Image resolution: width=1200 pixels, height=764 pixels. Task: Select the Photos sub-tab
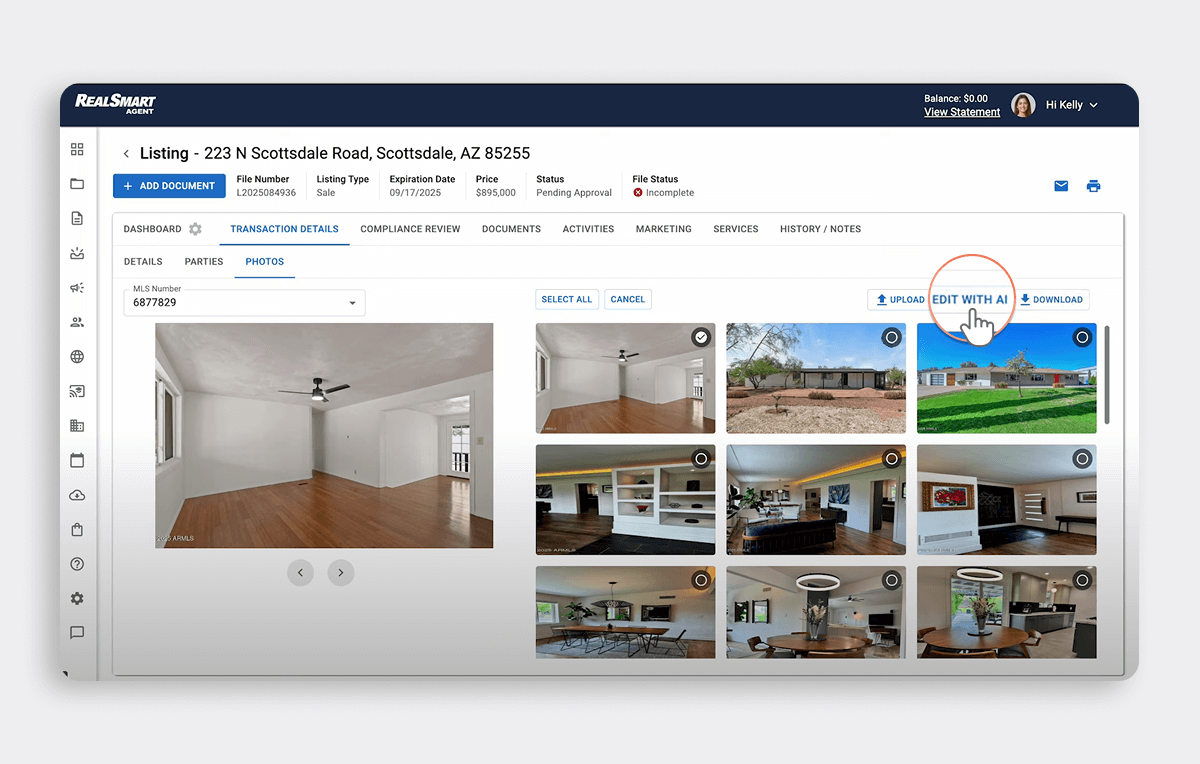point(265,262)
